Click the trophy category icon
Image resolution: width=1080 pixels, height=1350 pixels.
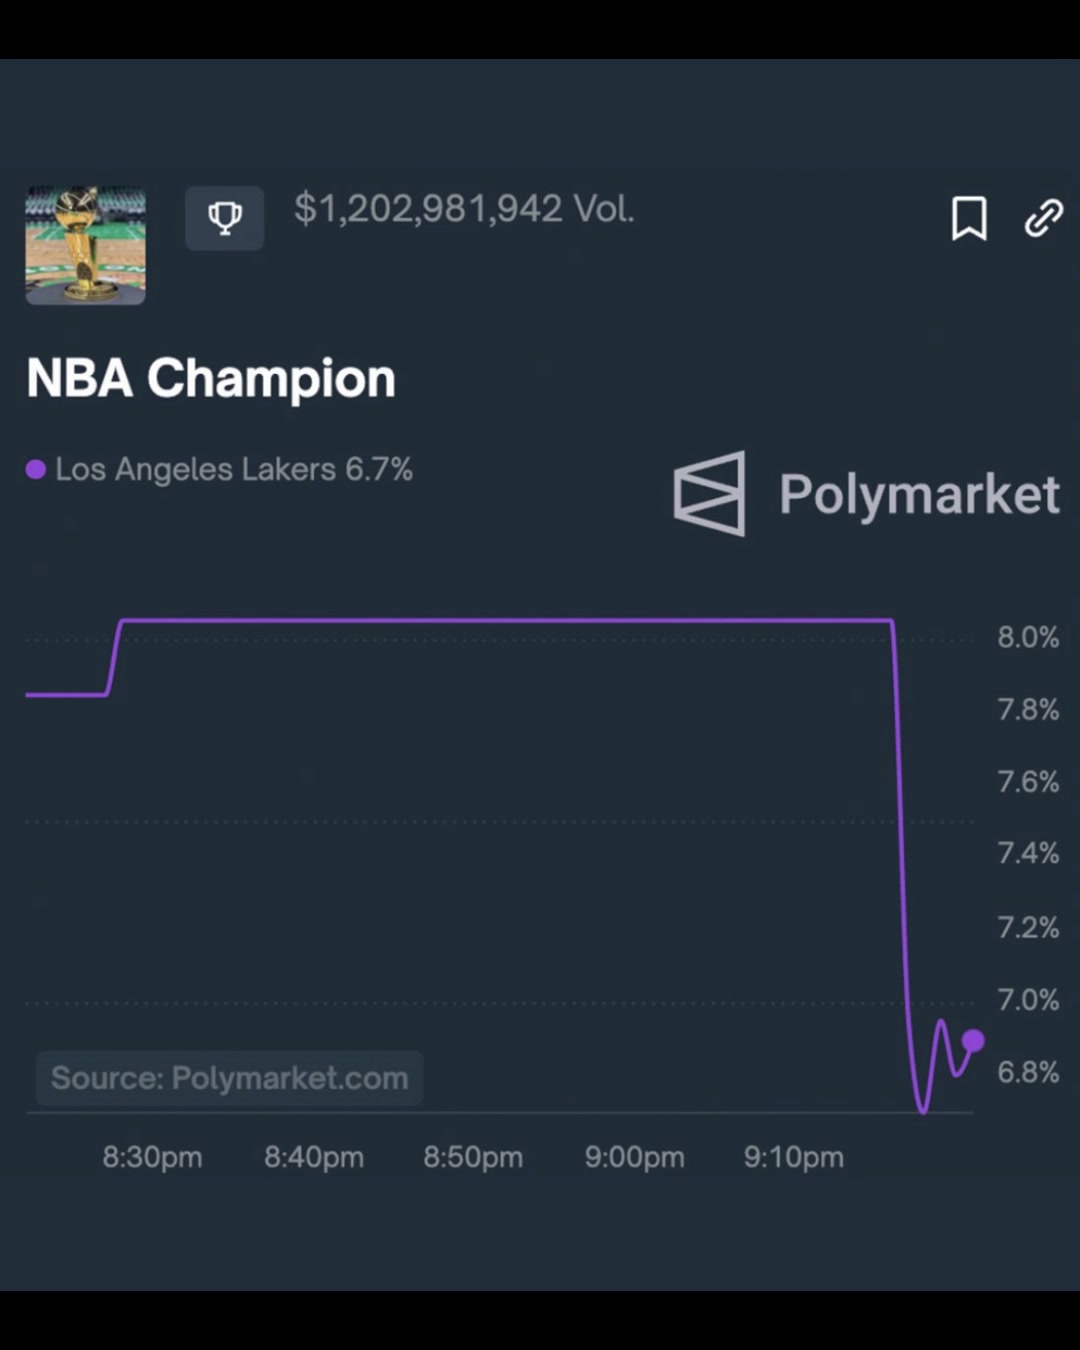[225, 217]
